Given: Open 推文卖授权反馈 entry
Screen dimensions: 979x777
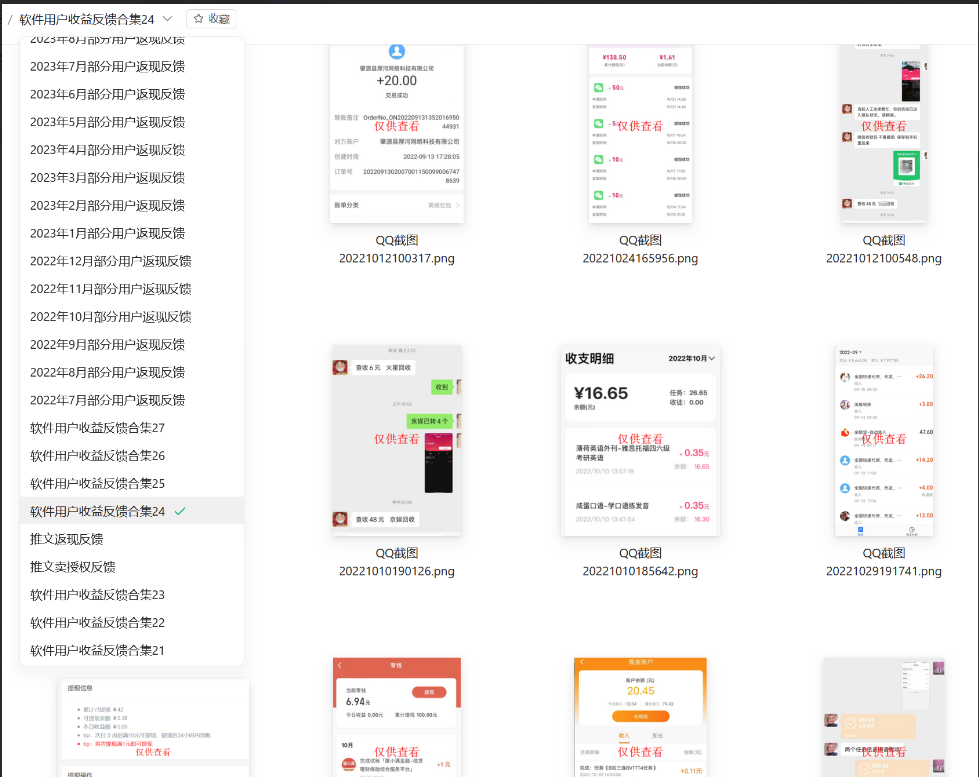Looking at the screenshot, I should coord(72,567).
